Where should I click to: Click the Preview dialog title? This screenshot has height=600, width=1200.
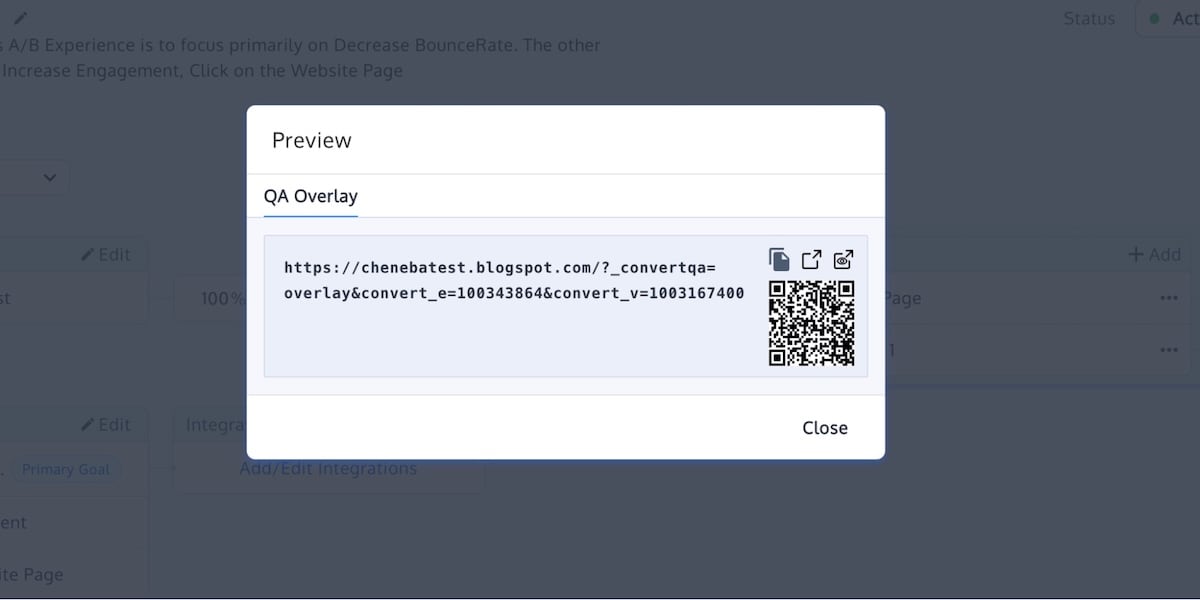coord(312,140)
